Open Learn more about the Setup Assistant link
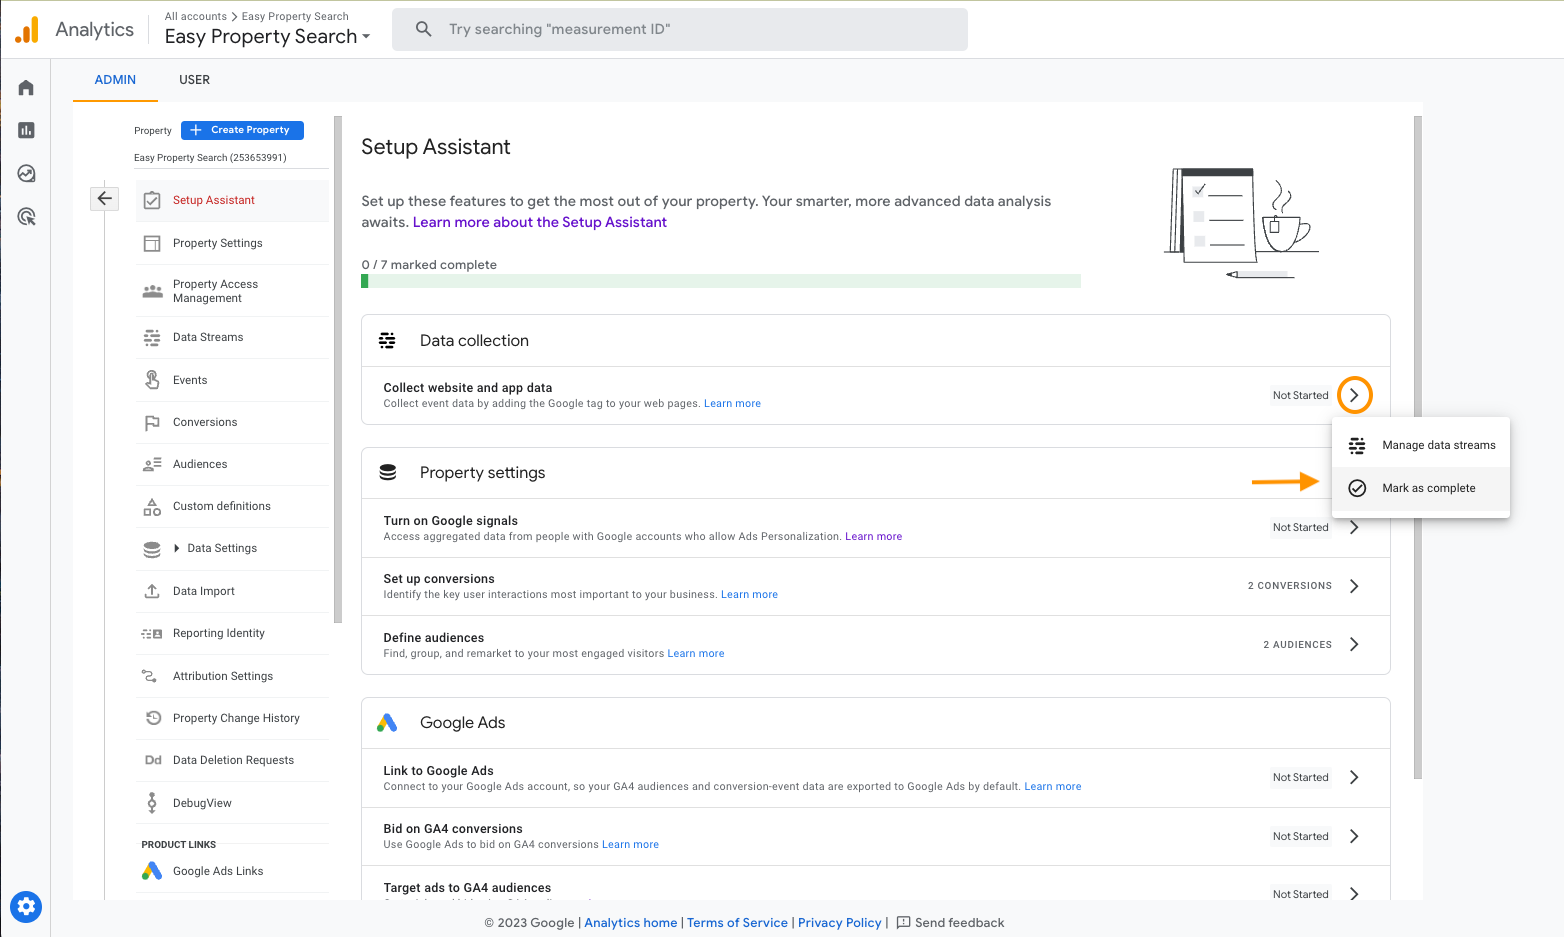This screenshot has width=1564, height=937. pos(539,222)
